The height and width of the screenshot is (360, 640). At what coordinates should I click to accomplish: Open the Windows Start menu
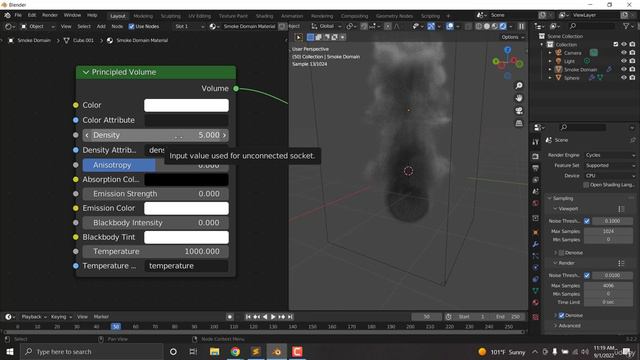(x=9, y=351)
